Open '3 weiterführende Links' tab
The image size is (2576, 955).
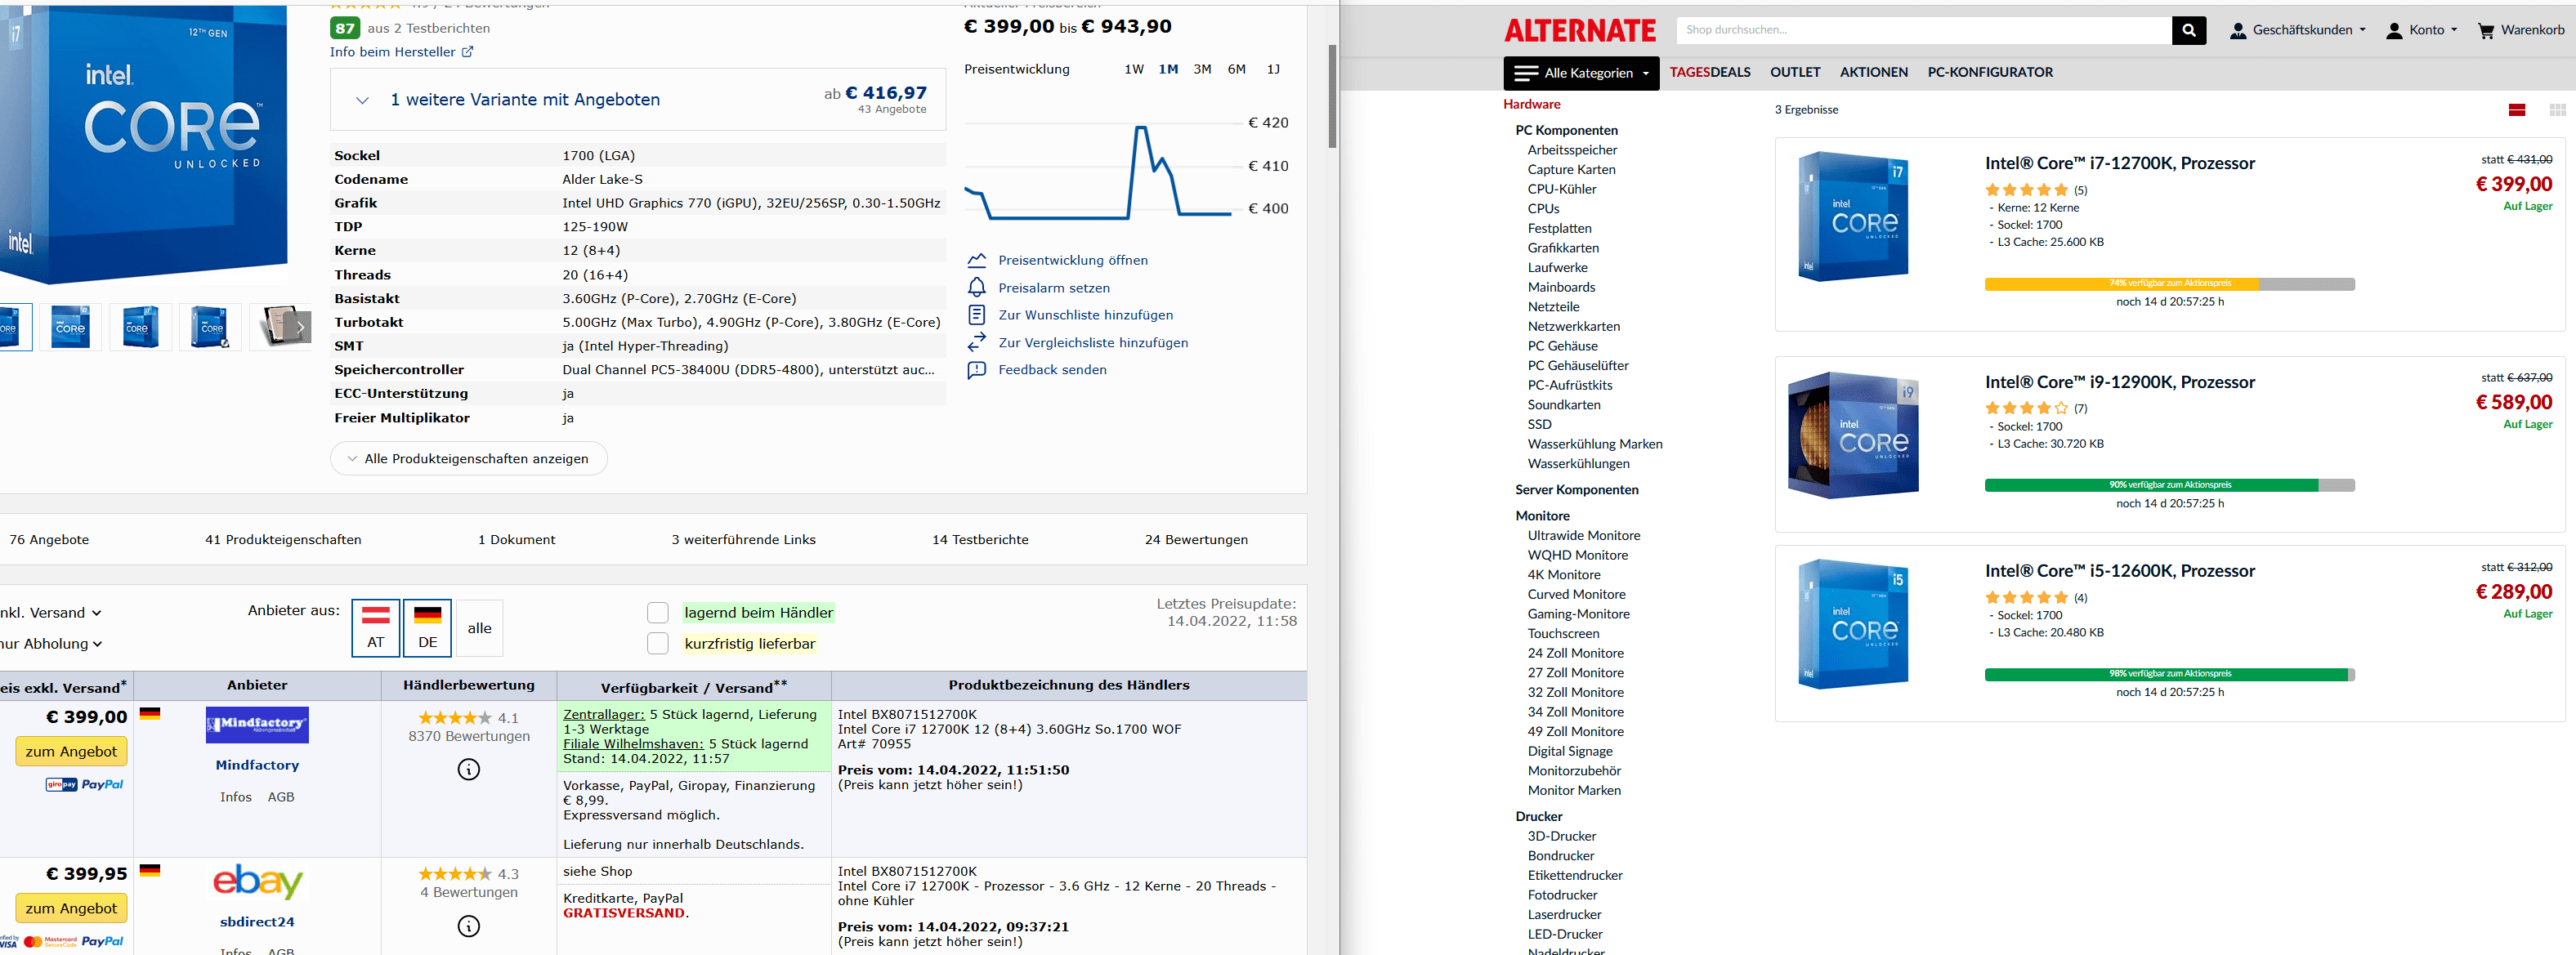coord(743,540)
